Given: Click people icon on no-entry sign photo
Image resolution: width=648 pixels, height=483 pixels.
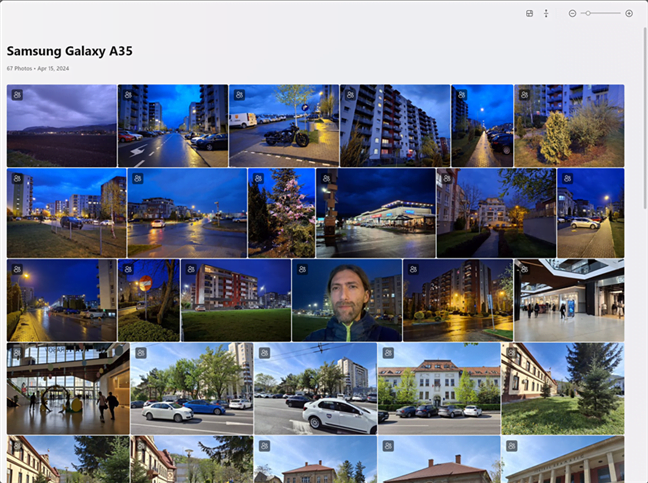Looking at the screenshot, I should [128, 269].
